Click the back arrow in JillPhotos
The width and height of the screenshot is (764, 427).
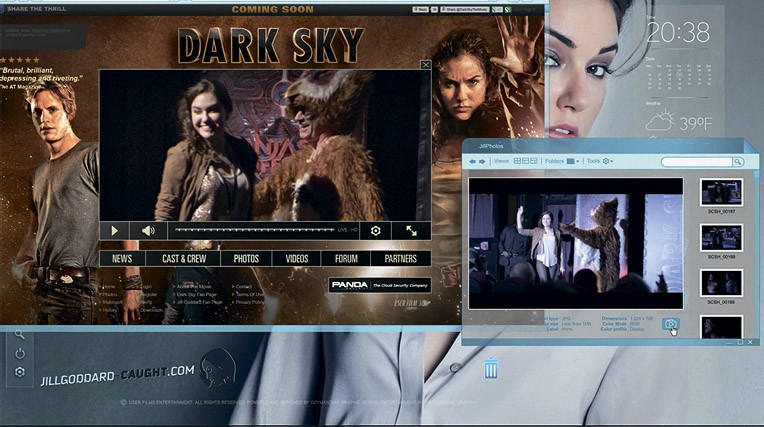(x=473, y=161)
